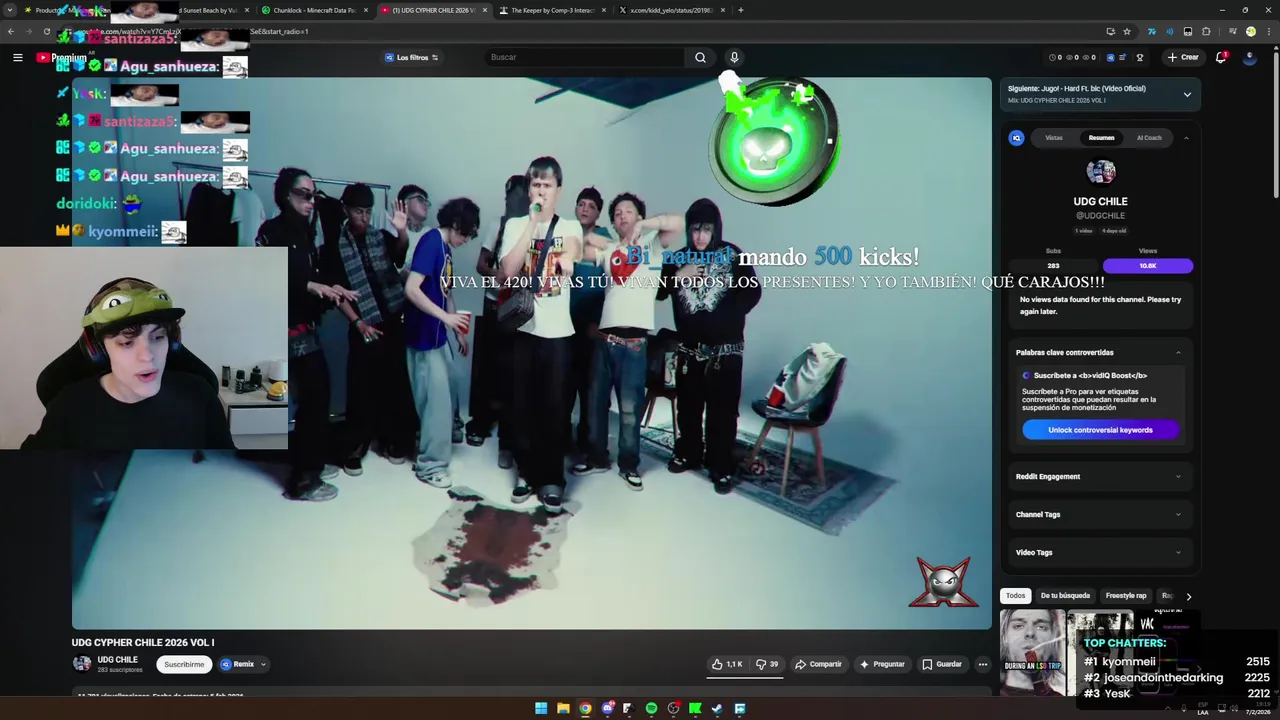
Task: Click the Buscar search field
Action: [585, 57]
